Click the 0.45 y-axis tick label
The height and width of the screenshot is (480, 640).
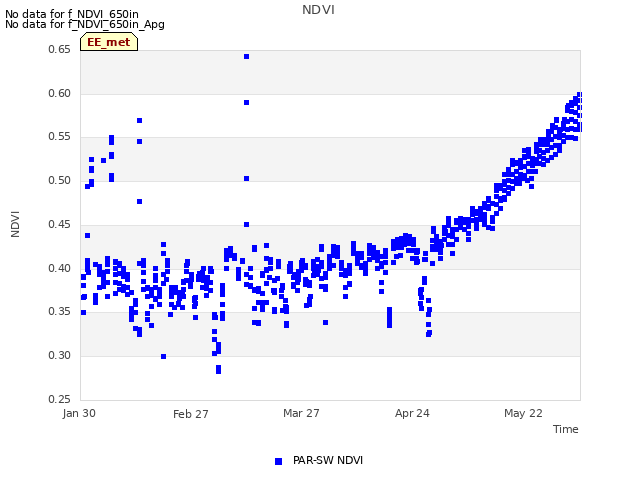click(60, 224)
